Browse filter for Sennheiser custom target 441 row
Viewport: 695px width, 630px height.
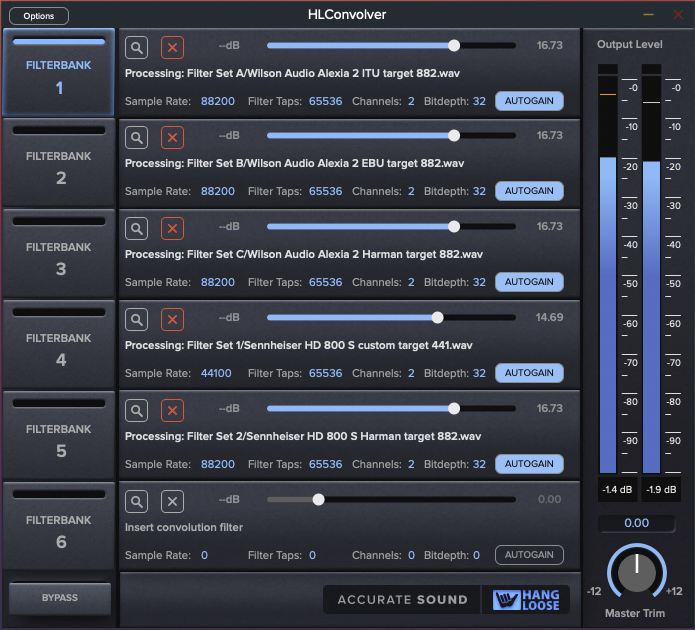137,320
